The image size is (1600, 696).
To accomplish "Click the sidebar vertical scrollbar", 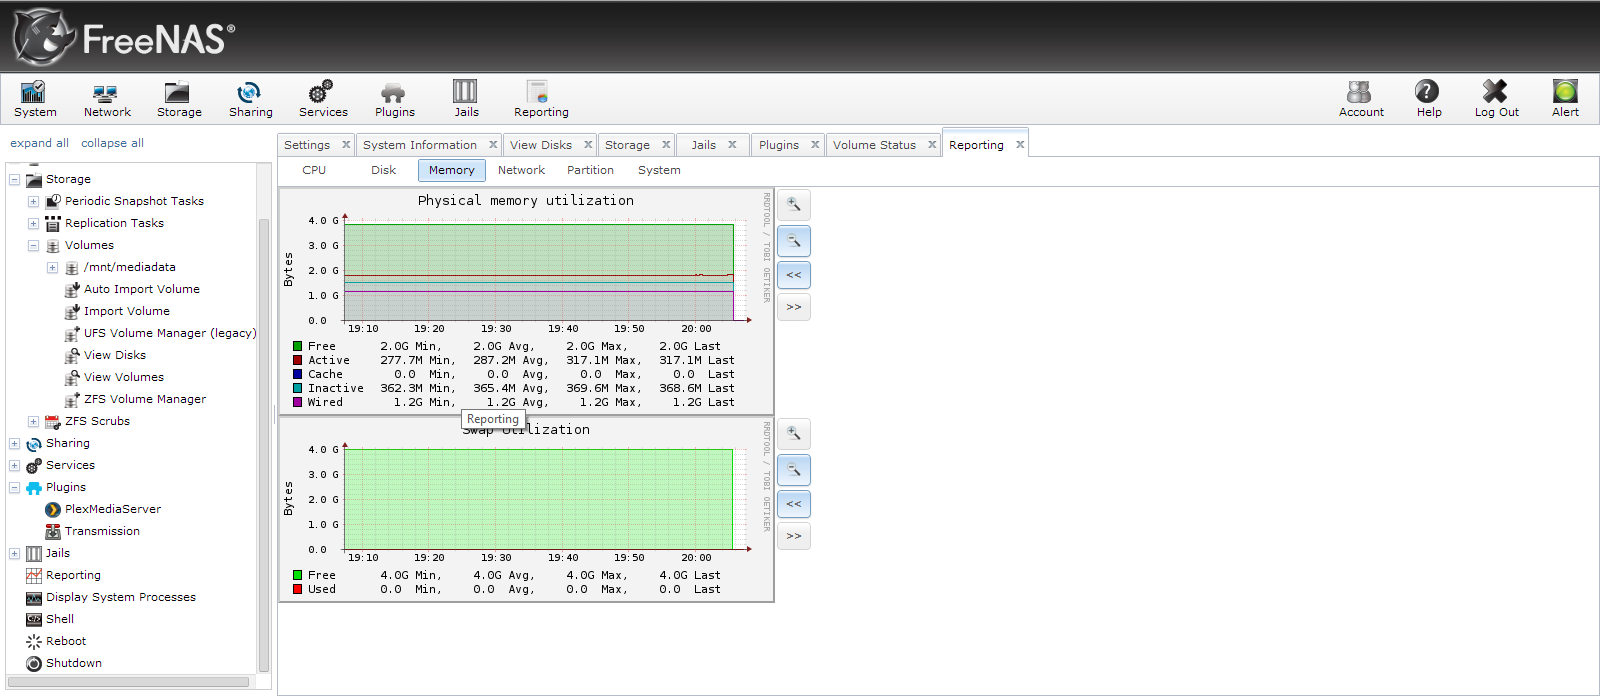I will (x=264, y=444).
